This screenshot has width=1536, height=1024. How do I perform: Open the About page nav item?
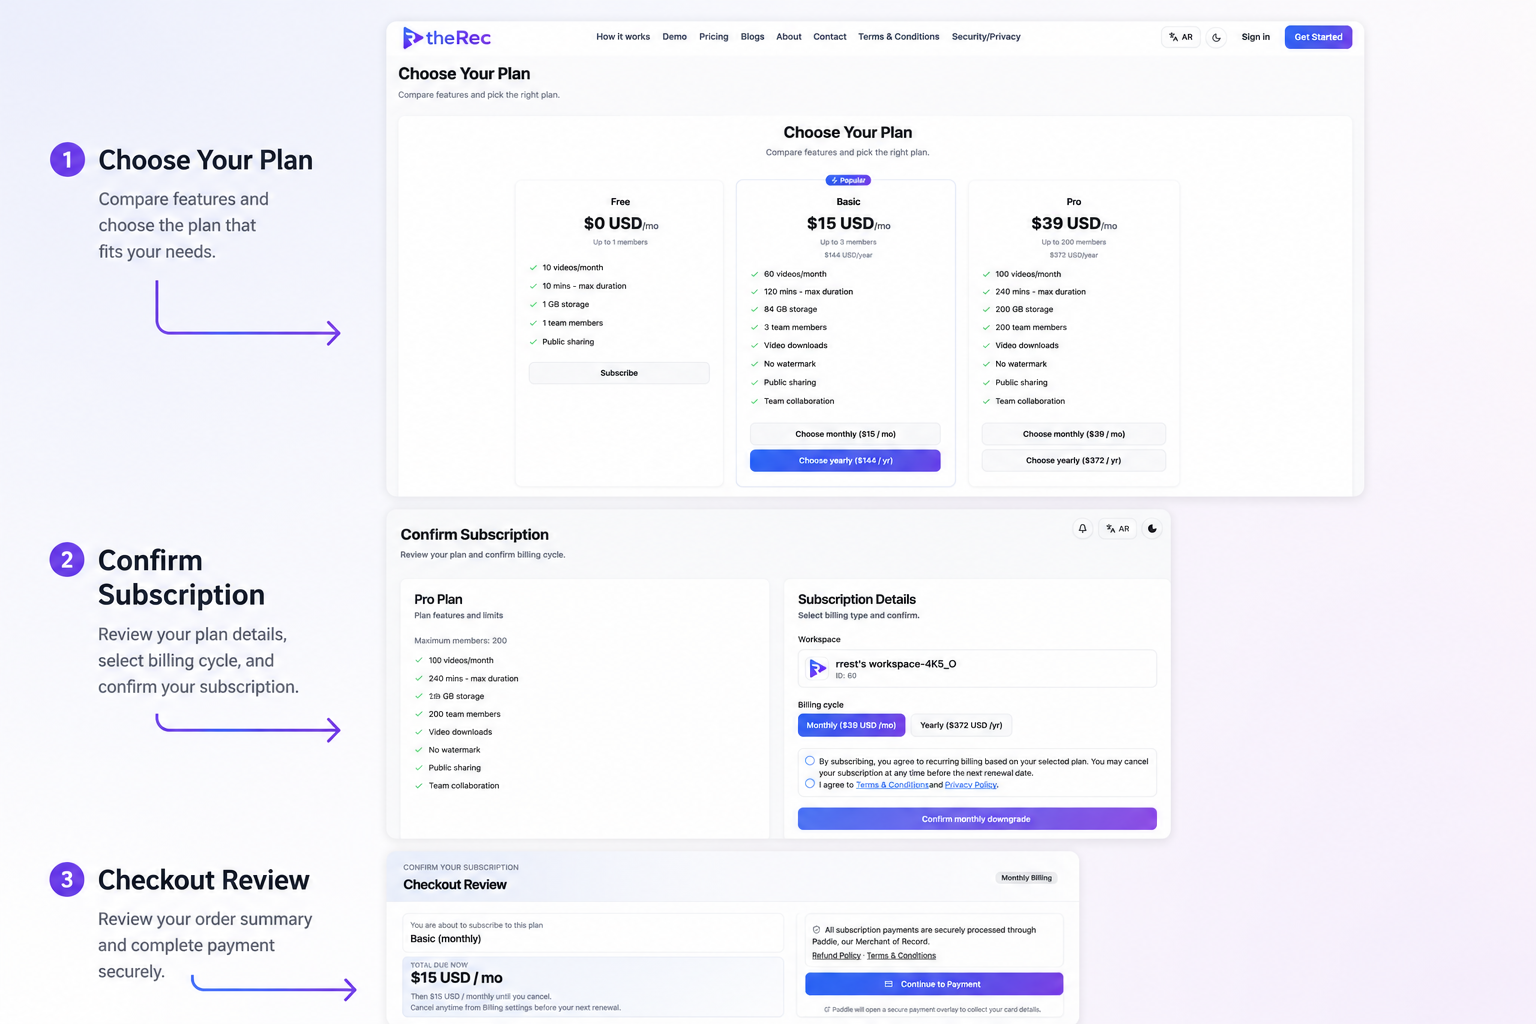point(789,37)
